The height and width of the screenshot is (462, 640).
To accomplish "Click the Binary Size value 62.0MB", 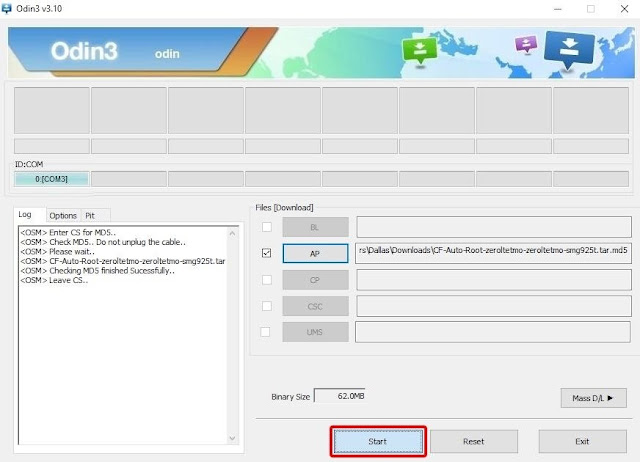I will point(340,396).
